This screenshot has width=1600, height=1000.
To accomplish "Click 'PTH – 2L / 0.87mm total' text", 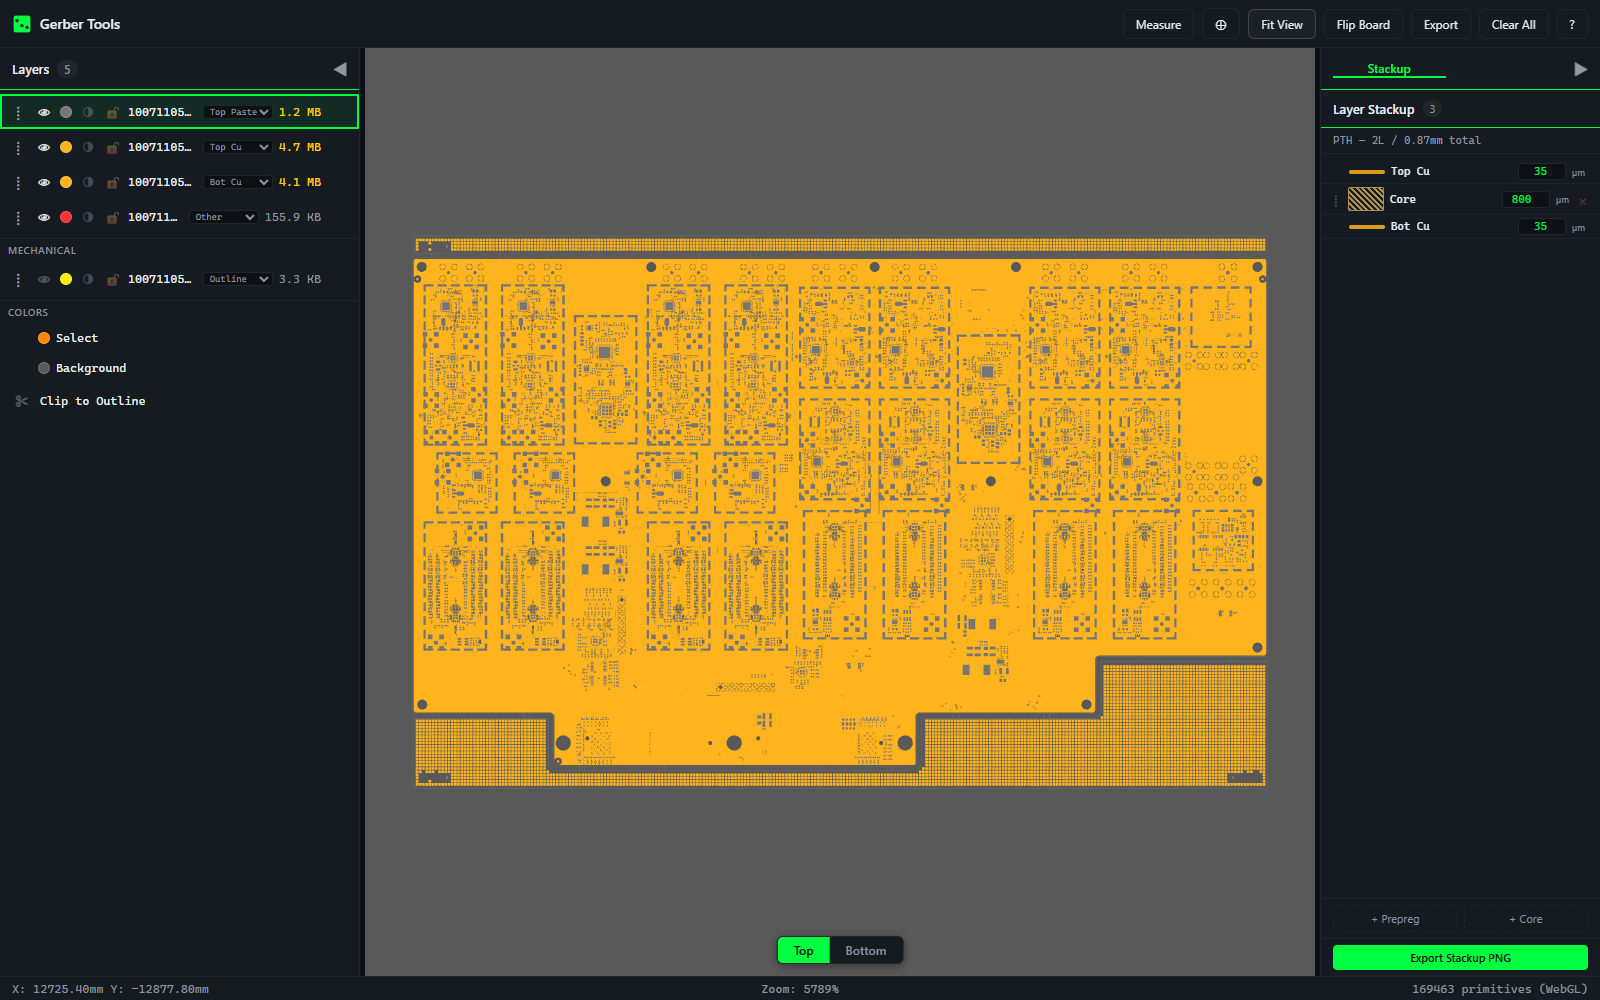I will click(x=1407, y=140).
